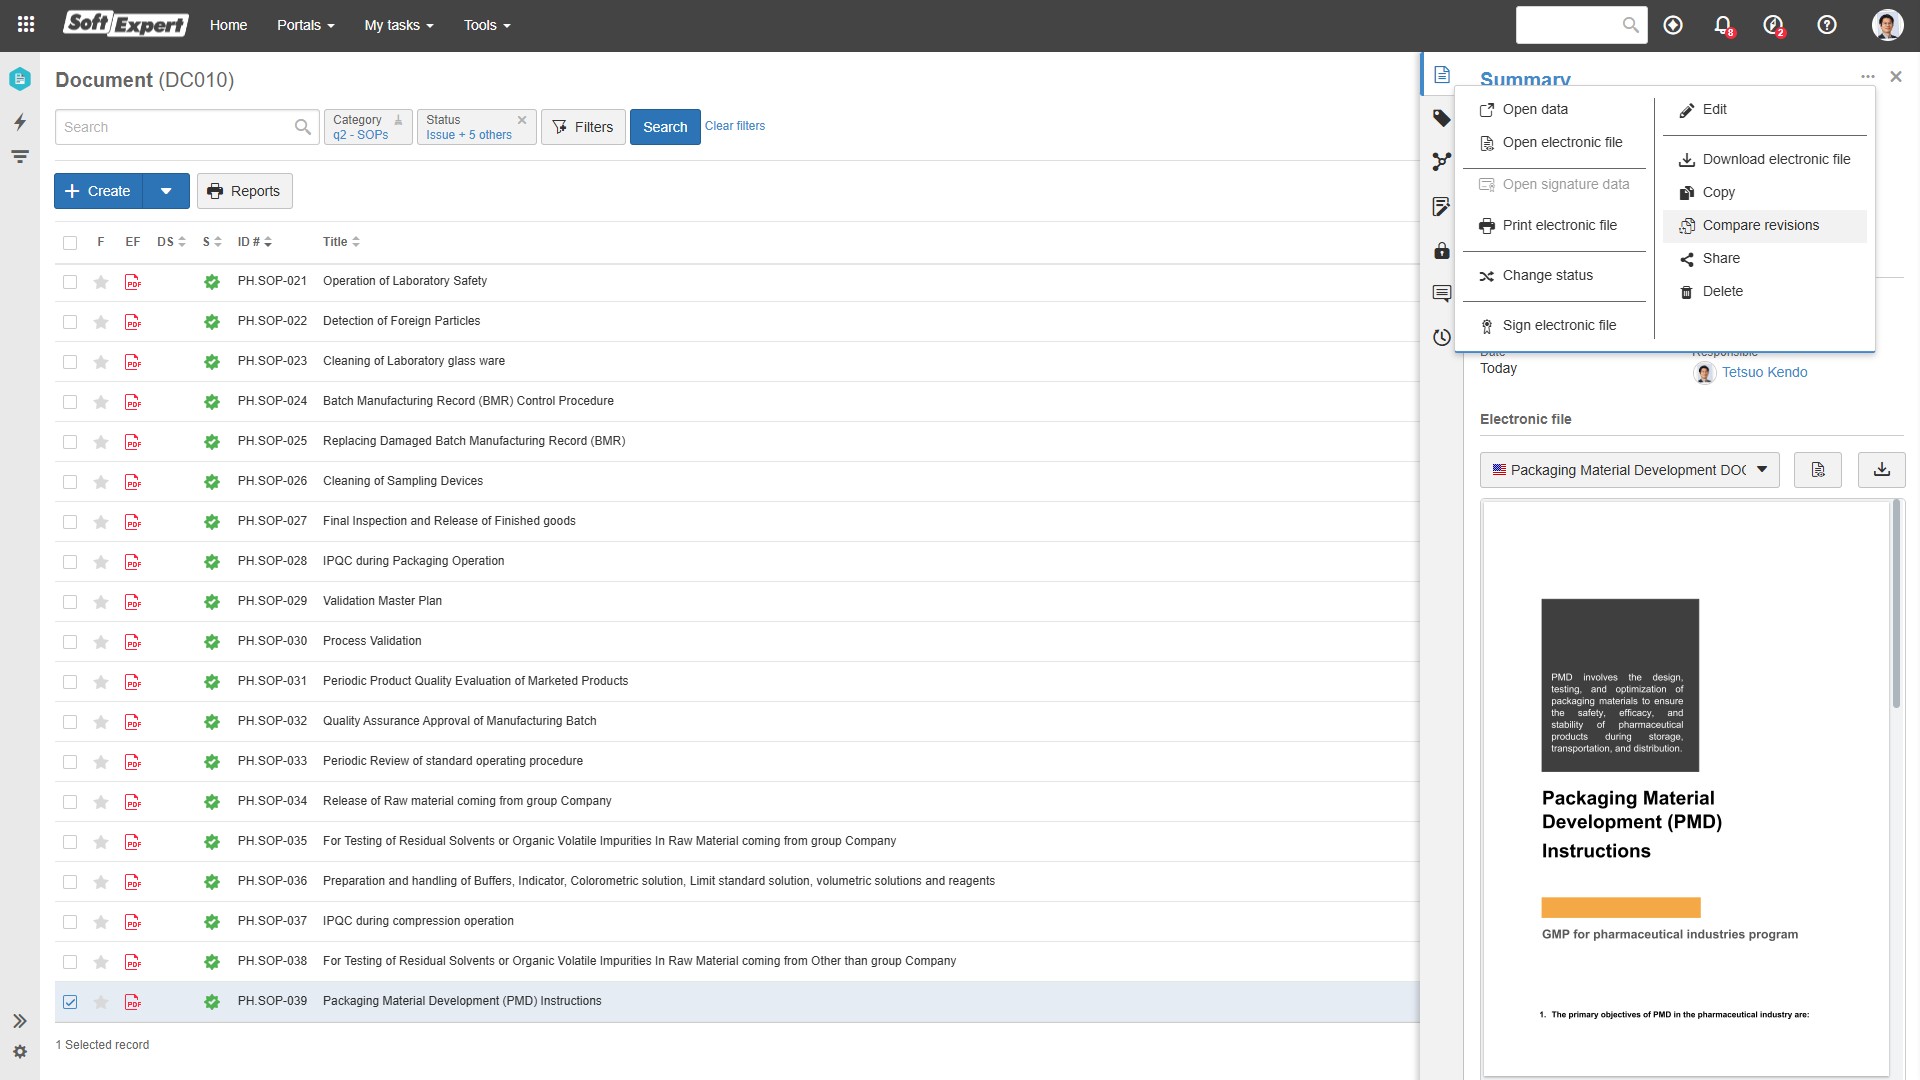Click the view electronic file icon button

pos(1818,470)
